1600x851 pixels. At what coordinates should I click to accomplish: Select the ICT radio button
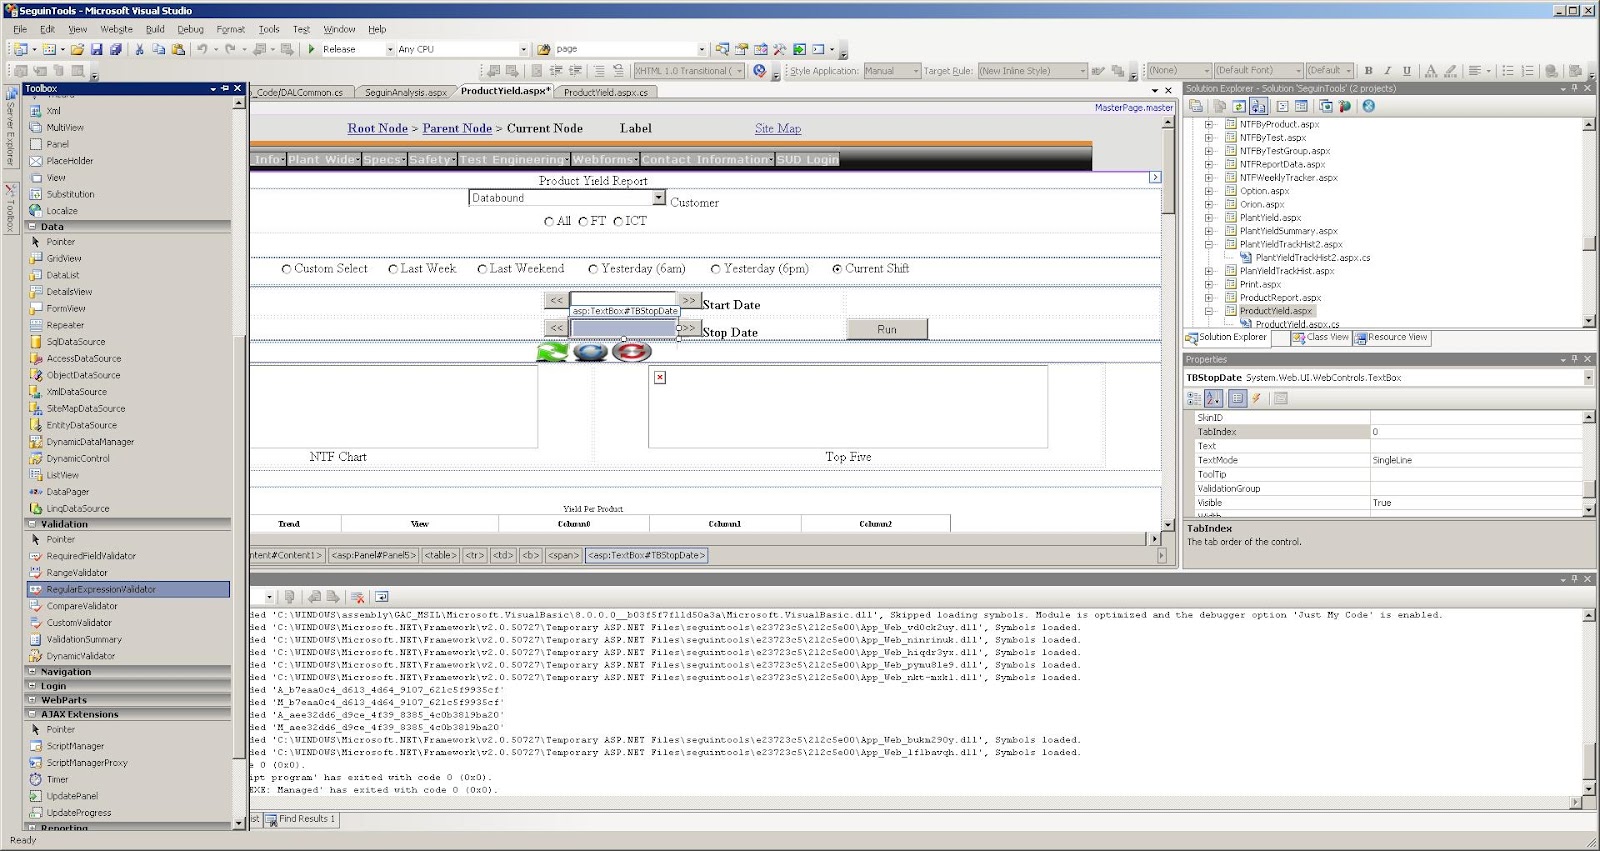[x=618, y=221]
